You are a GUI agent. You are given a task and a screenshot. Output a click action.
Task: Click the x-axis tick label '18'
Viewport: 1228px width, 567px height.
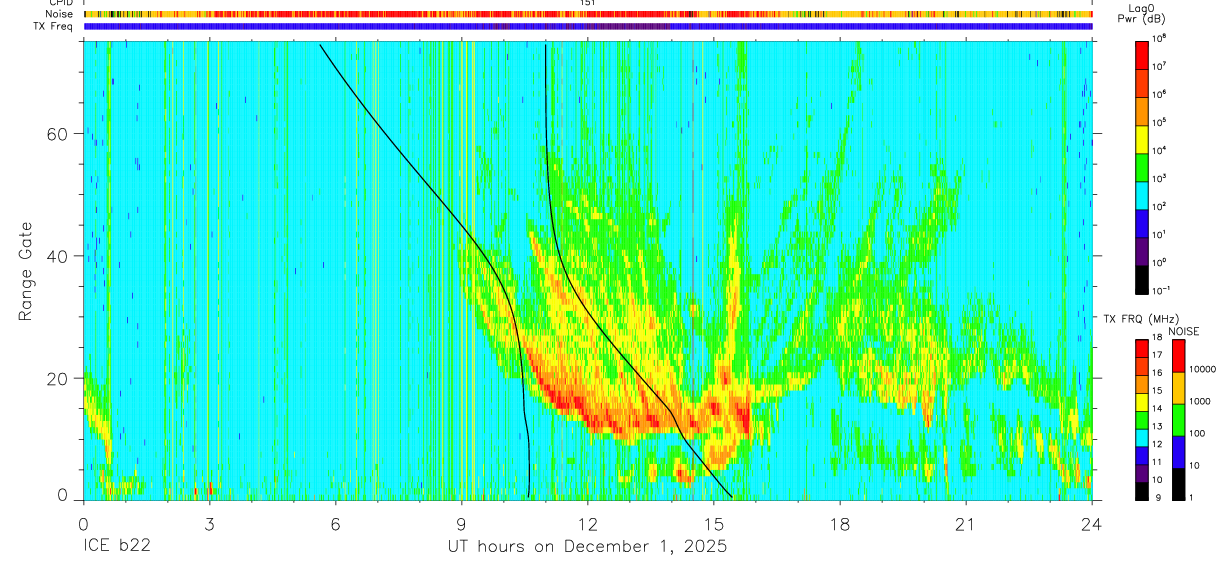point(840,524)
